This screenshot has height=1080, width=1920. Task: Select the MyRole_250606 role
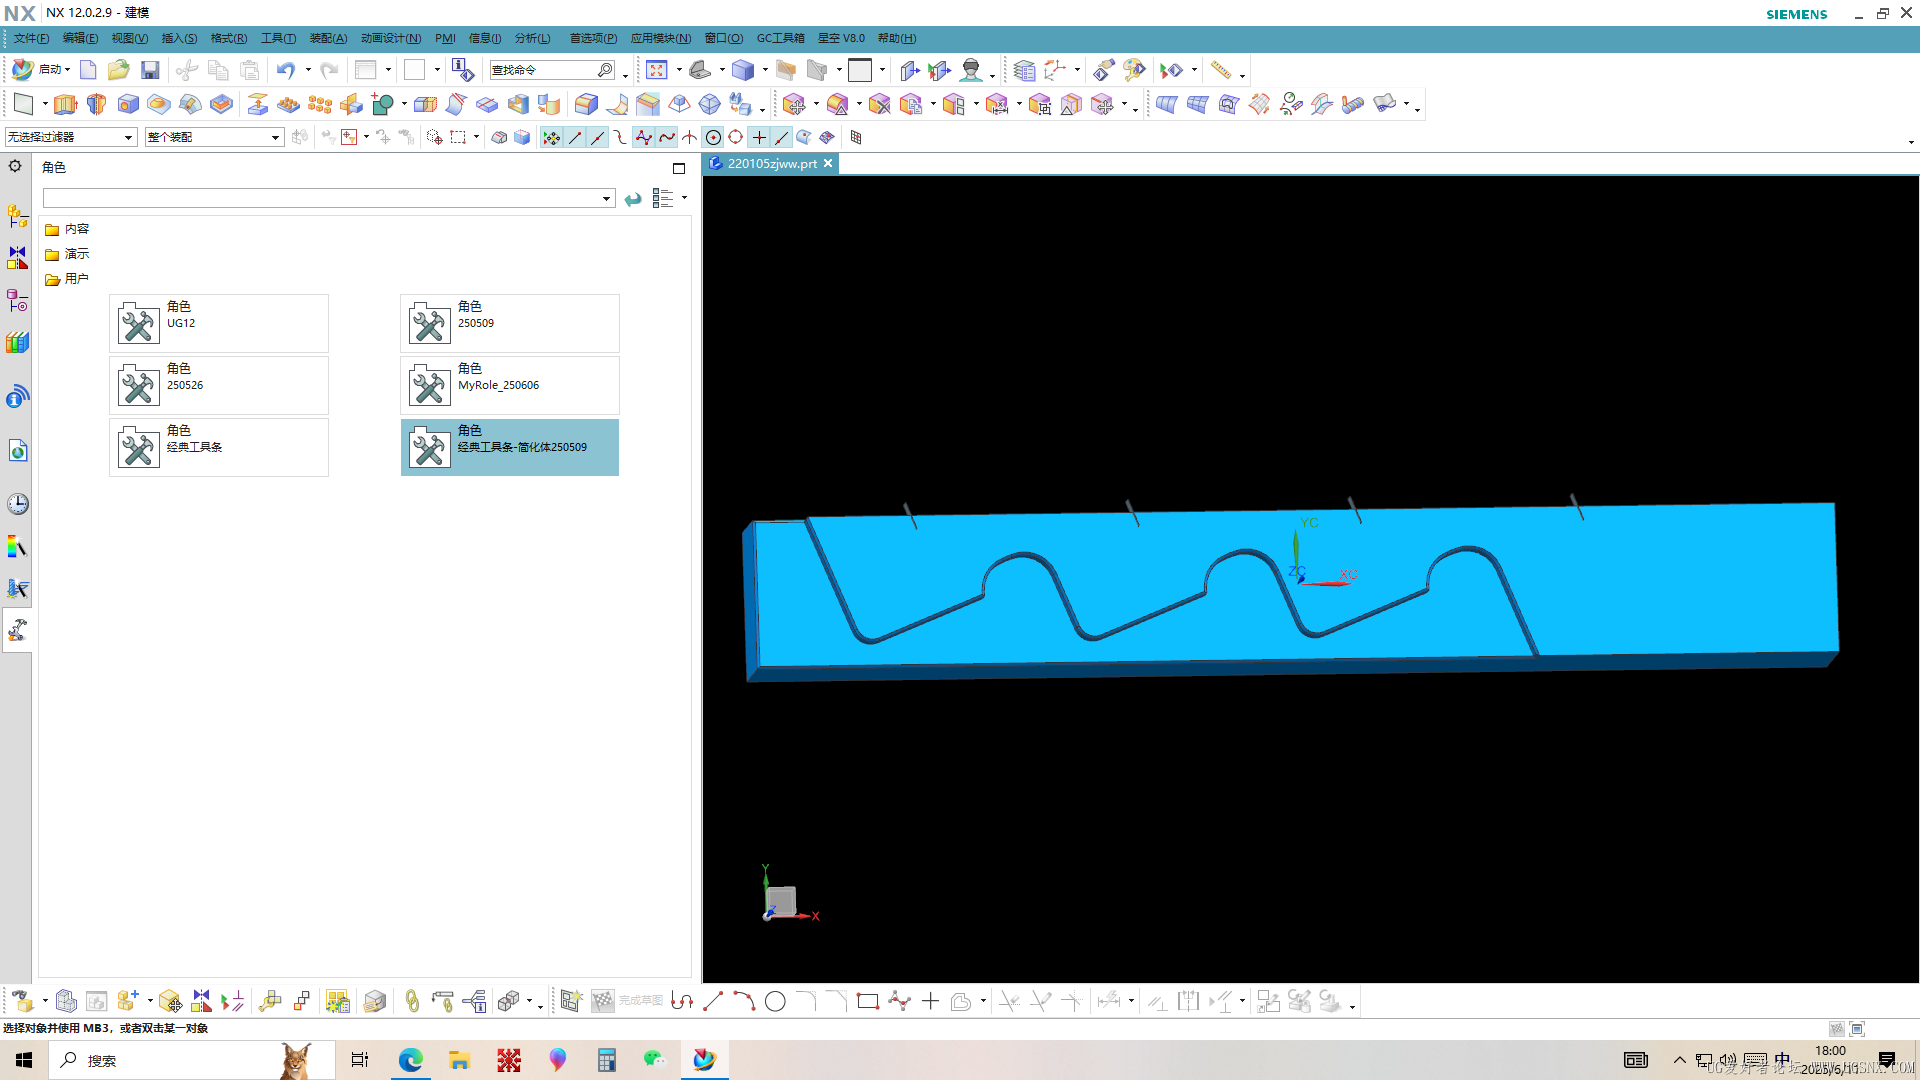pyautogui.click(x=510, y=385)
